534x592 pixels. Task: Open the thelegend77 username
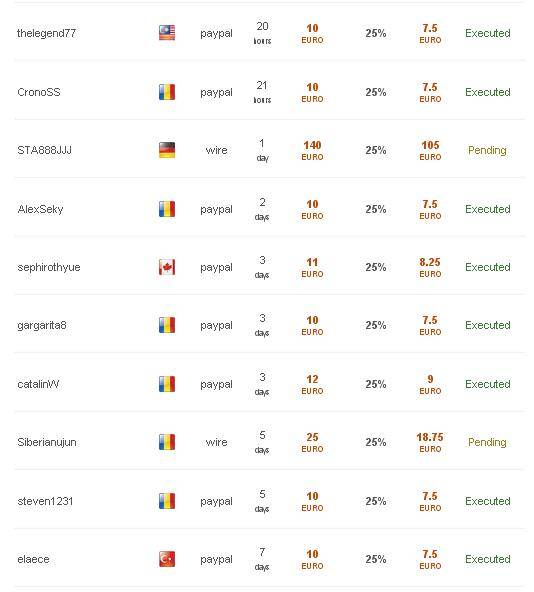tap(46, 33)
